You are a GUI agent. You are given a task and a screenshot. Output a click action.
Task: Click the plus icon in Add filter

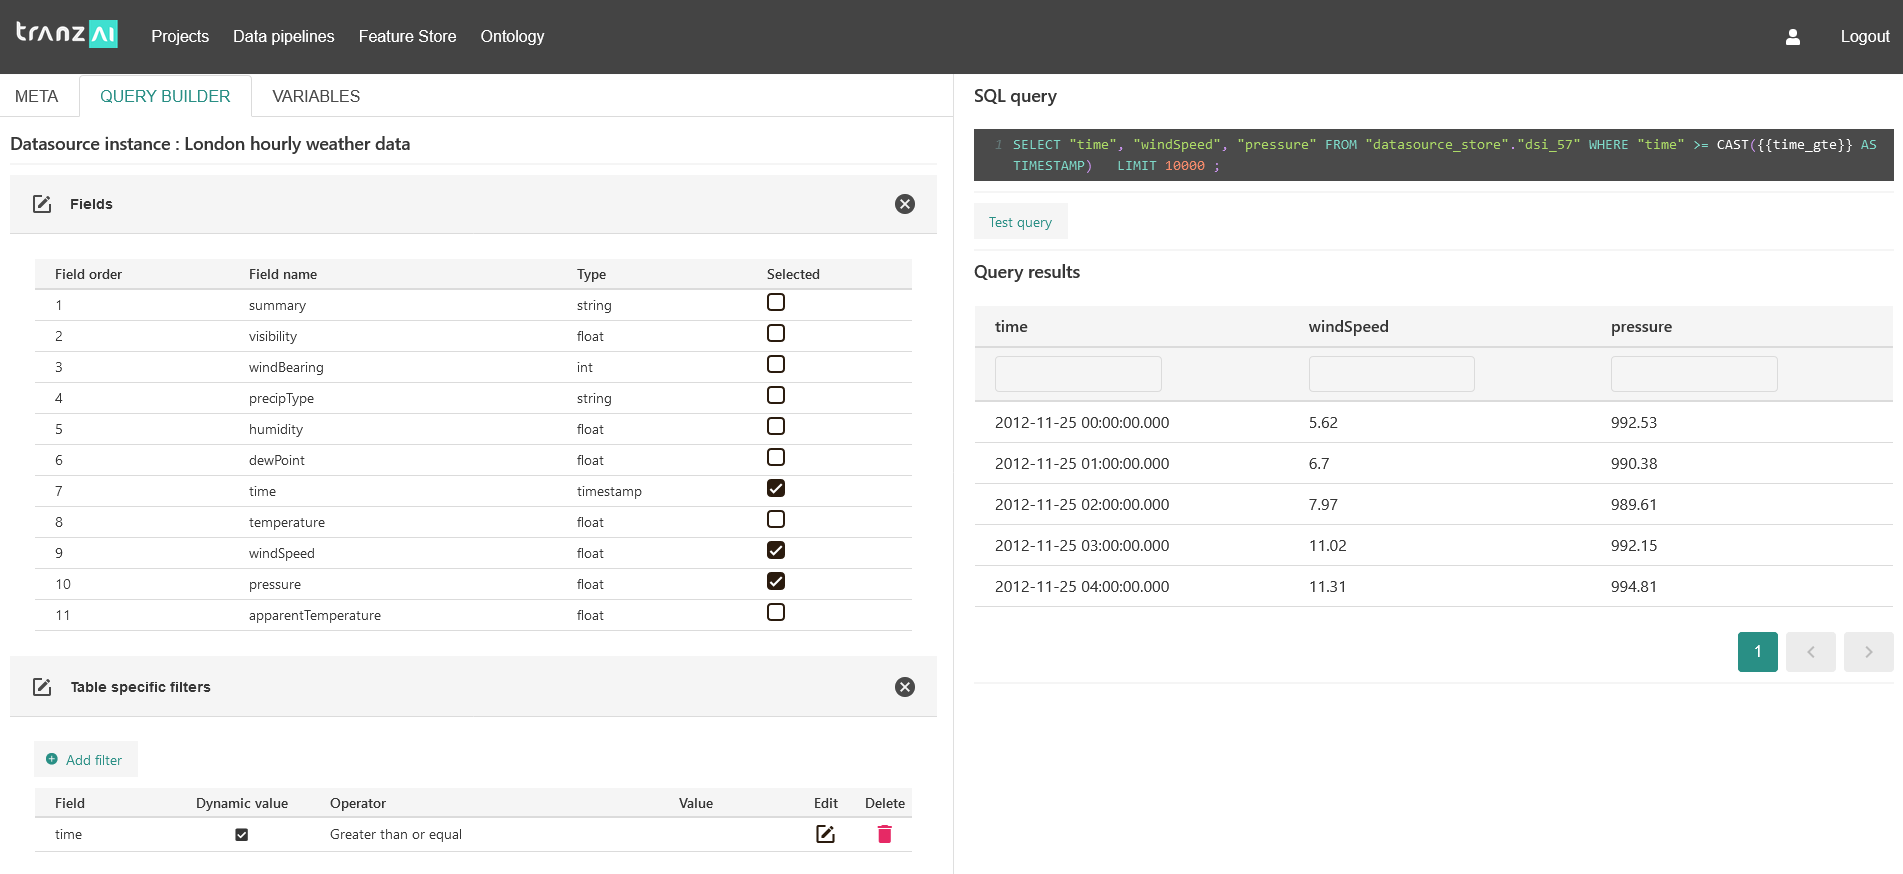[x=52, y=759]
